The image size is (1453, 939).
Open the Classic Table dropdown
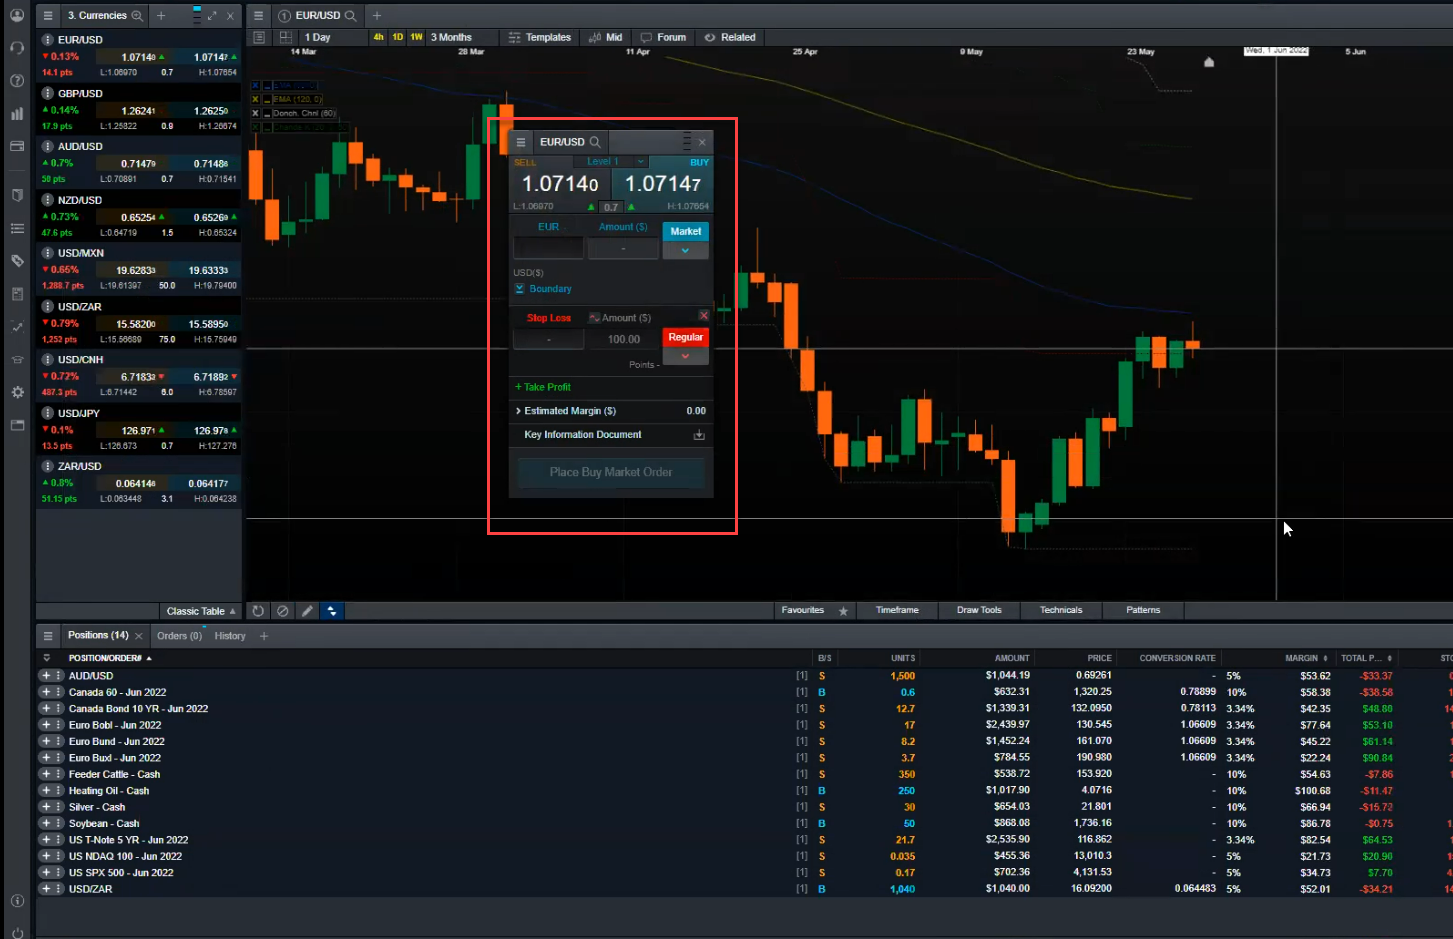tap(201, 611)
